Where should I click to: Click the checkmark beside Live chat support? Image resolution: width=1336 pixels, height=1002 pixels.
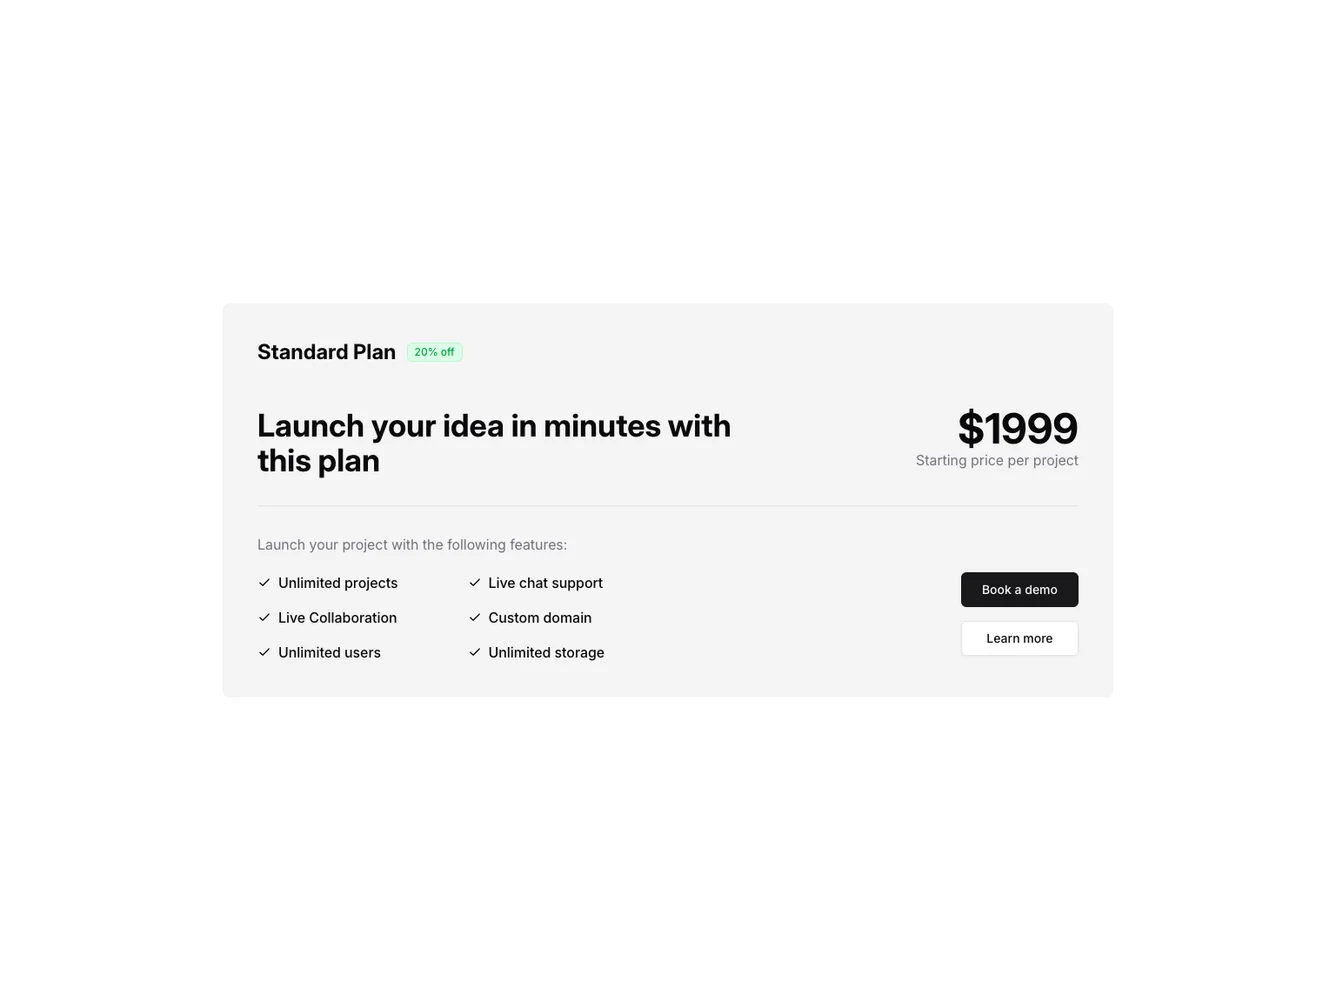click(474, 582)
